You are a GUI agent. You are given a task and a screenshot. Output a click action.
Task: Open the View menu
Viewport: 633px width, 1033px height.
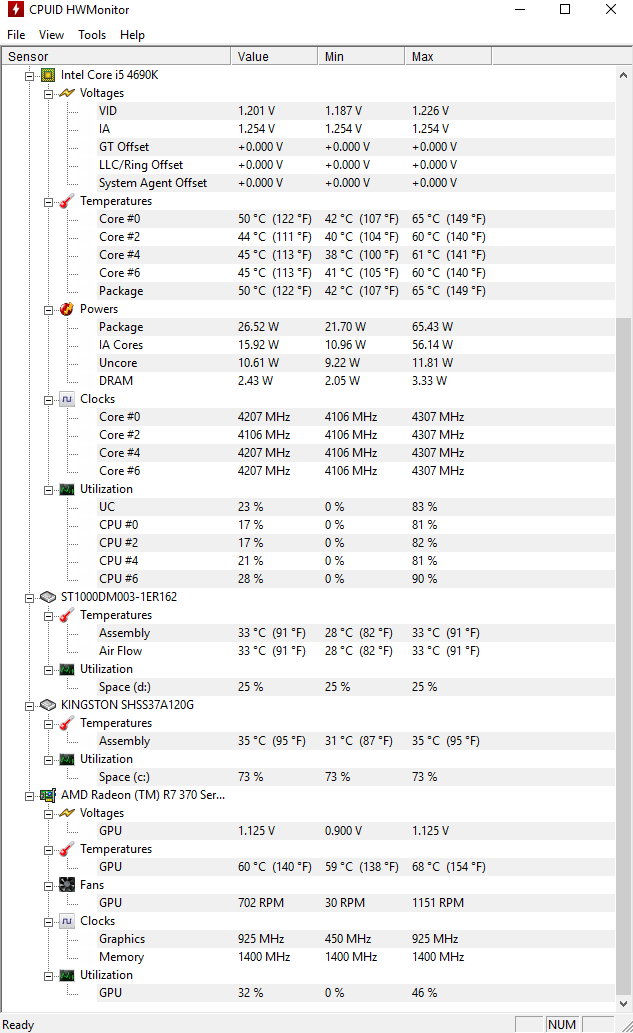(51, 35)
